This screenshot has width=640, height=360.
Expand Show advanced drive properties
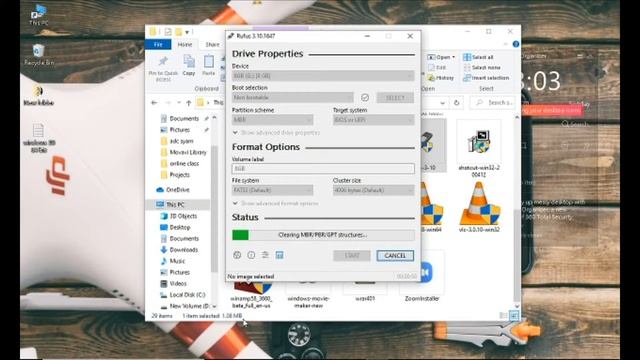click(276, 133)
